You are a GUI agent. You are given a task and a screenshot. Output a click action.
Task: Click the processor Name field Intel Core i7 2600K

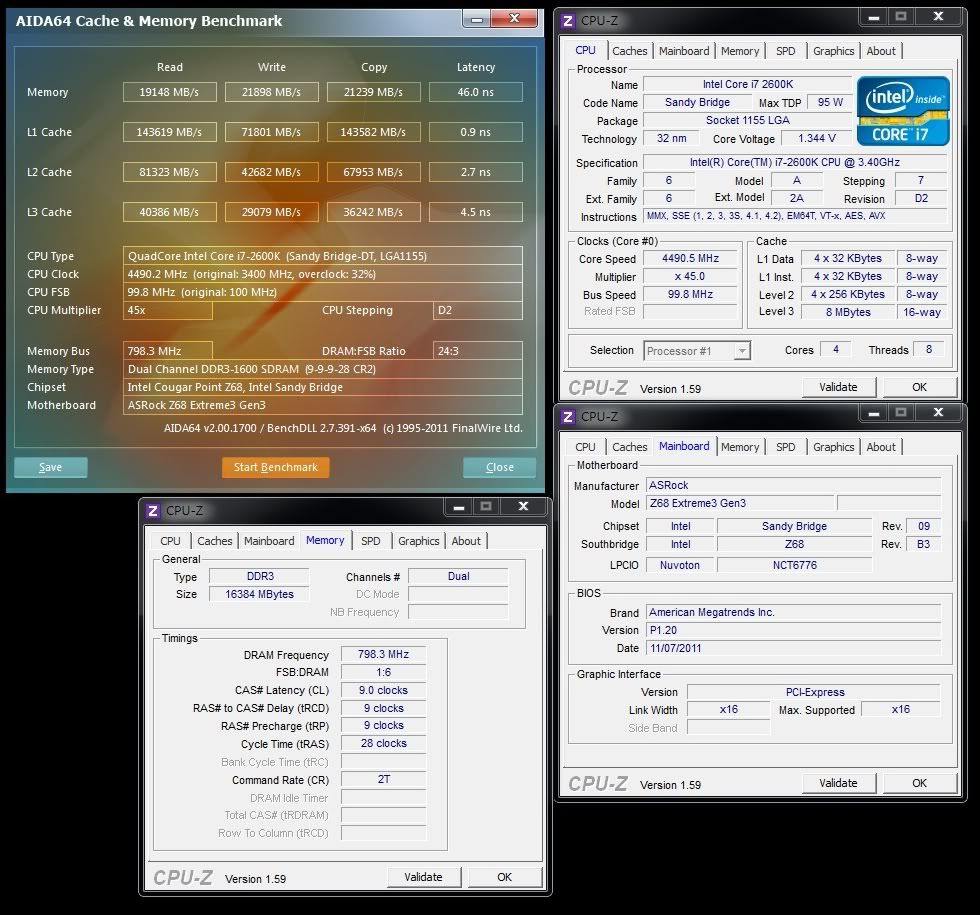click(748, 84)
